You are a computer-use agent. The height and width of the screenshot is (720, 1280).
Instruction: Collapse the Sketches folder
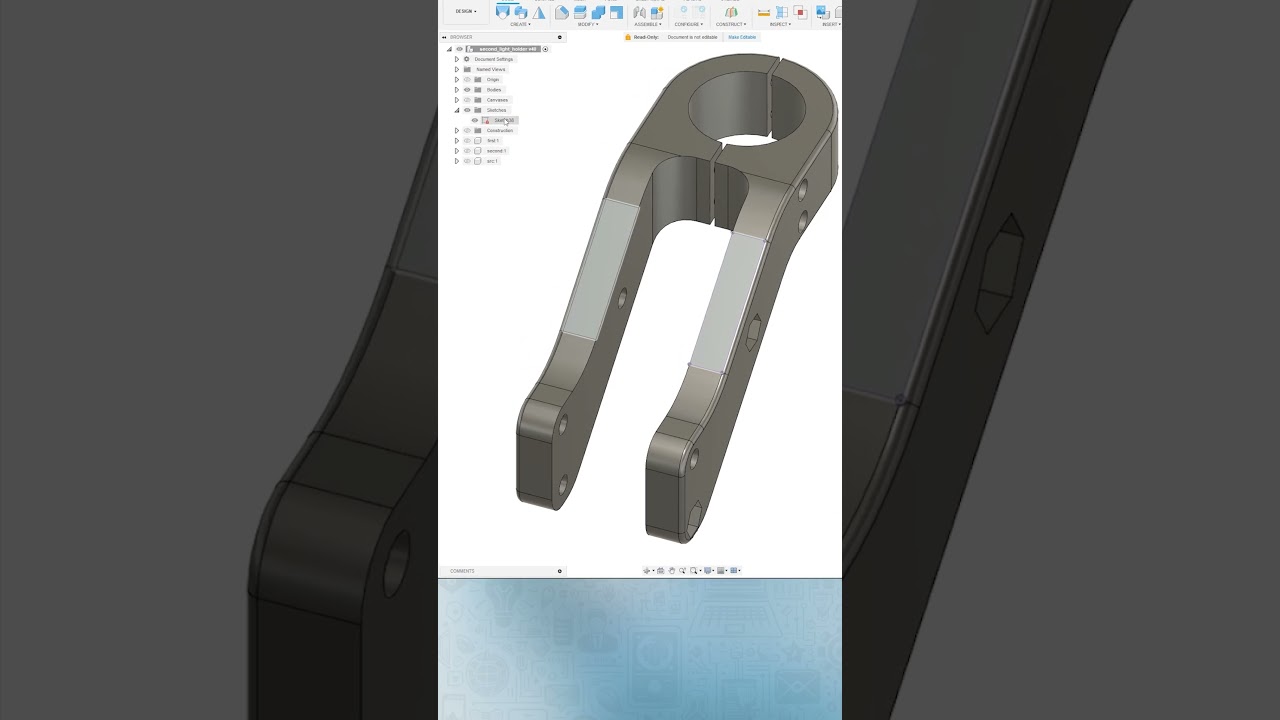pos(457,110)
